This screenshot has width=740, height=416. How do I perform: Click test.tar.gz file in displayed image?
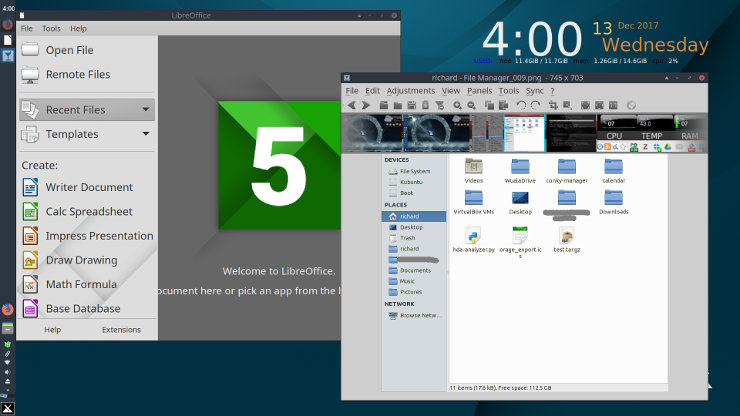click(567, 239)
